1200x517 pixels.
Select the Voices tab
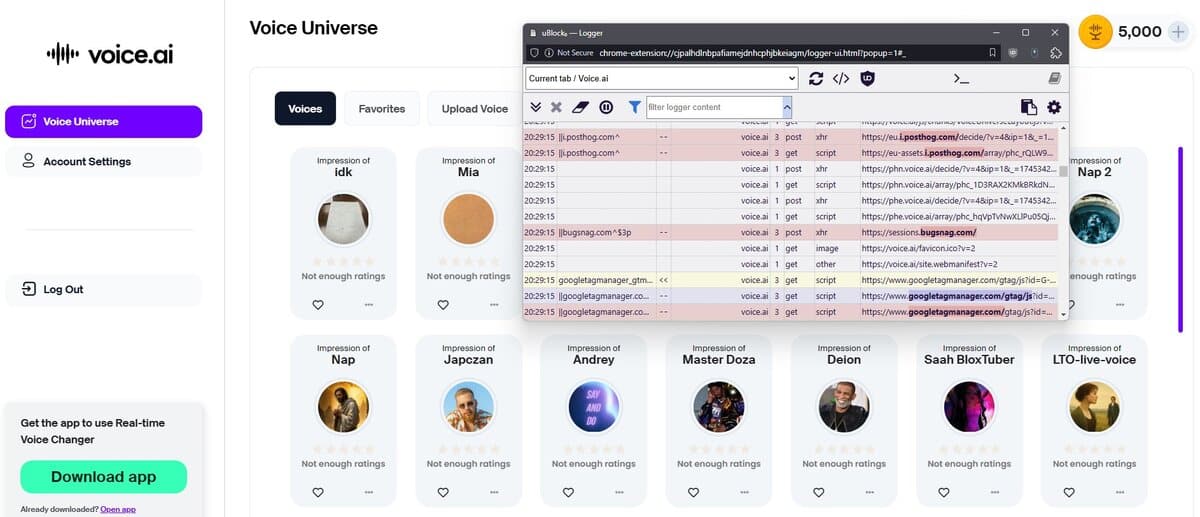pos(305,109)
